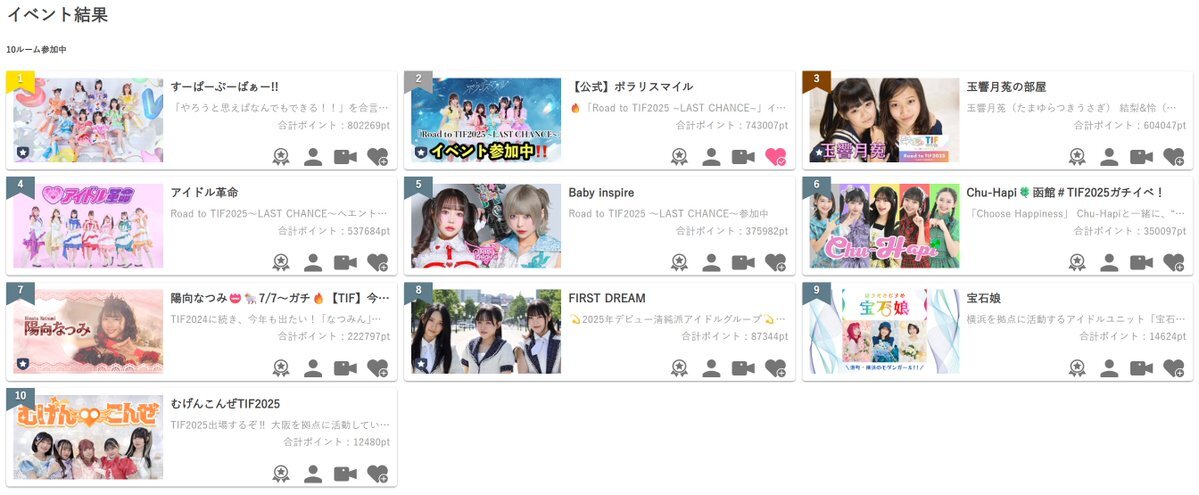Click the medal icon on 陽向なつみ card

tap(281, 368)
